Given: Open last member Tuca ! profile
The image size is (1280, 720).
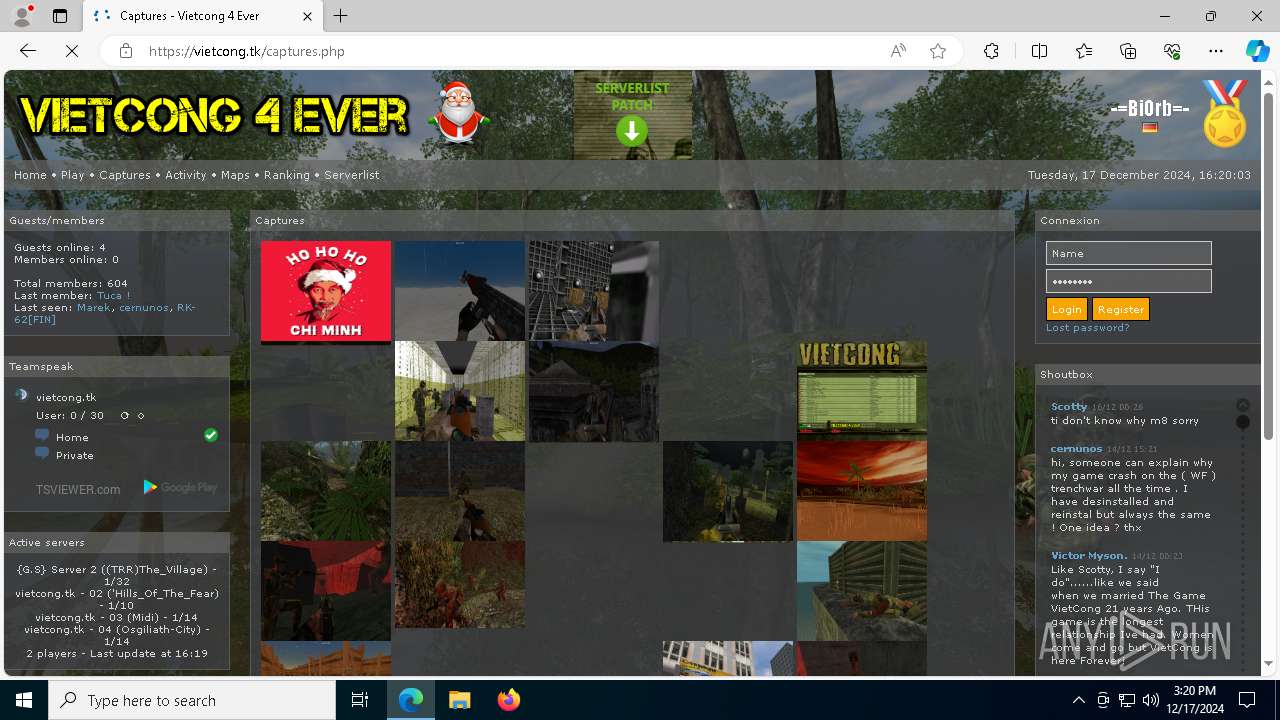Looking at the screenshot, I should [x=113, y=296].
